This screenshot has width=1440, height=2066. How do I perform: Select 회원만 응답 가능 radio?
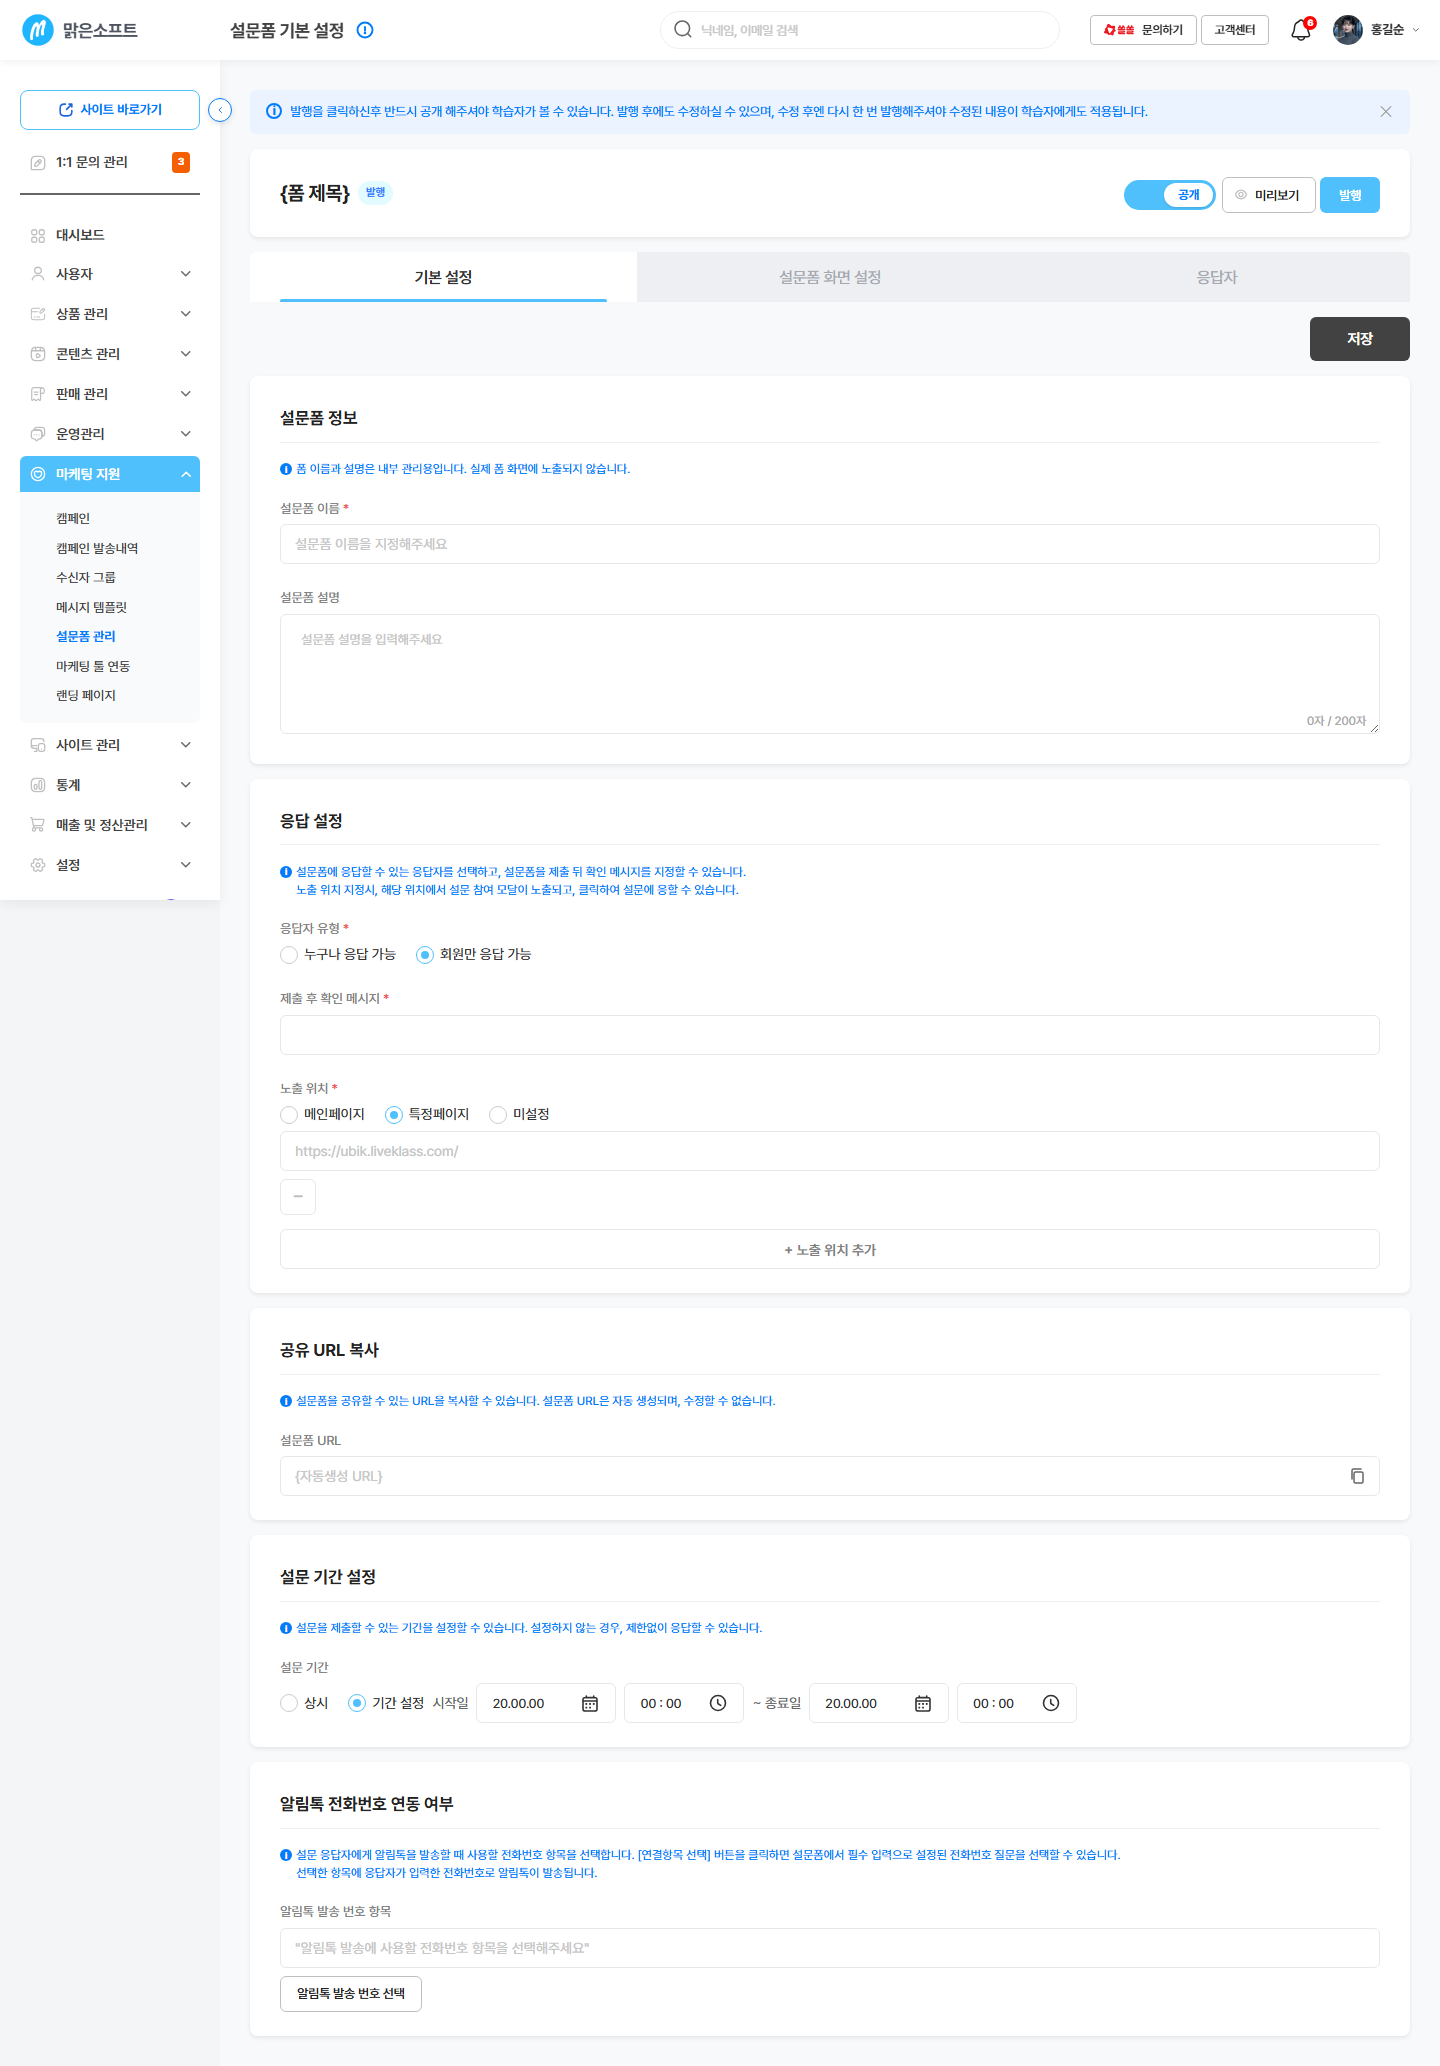click(425, 955)
